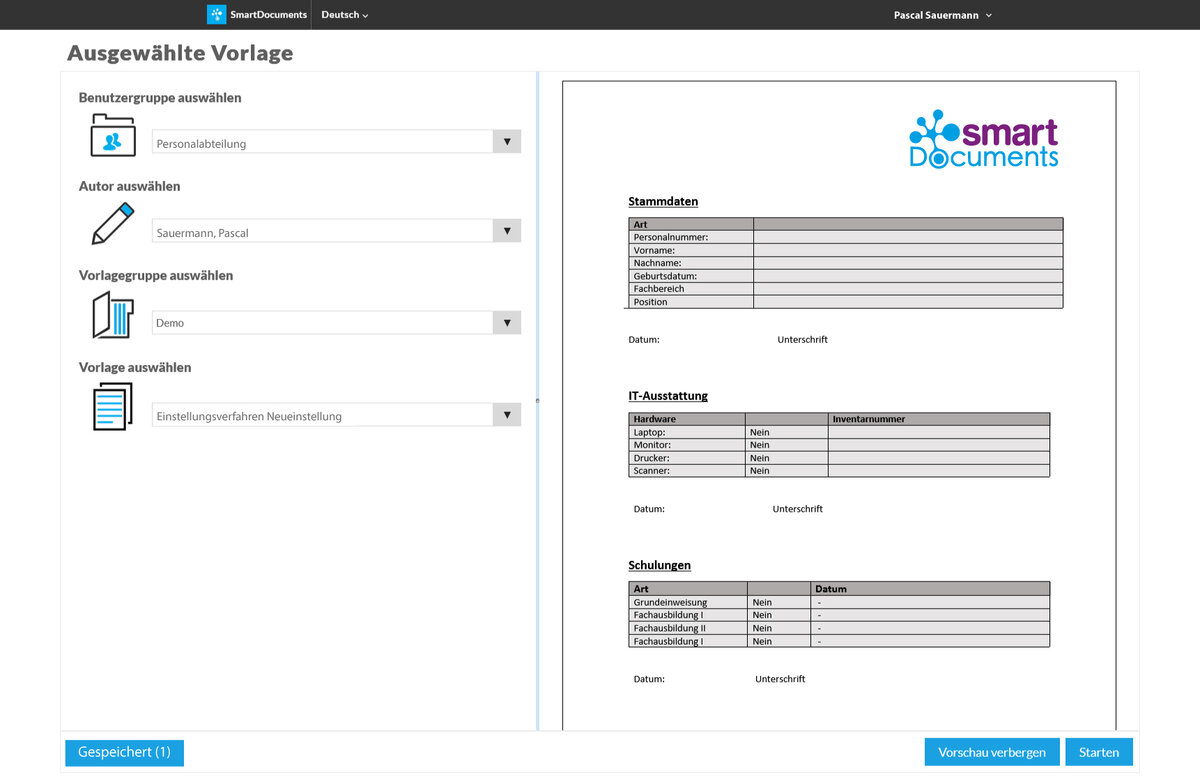Click the template documents icon
The height and width of the screenshot is (782, 1200).
click(x=113, y=407)
